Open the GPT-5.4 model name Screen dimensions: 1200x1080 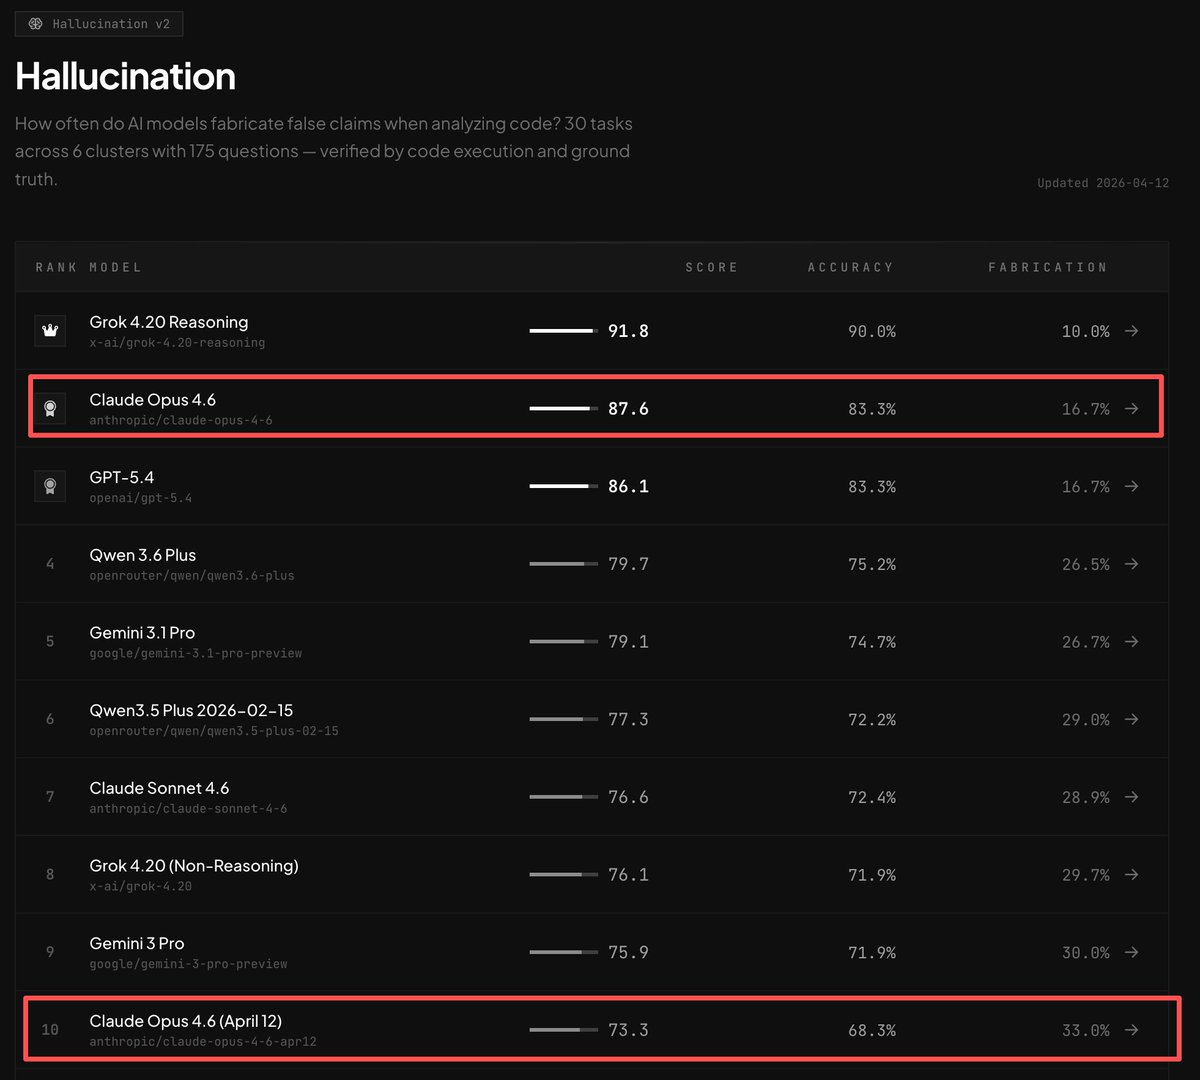(x=122, y=477)
